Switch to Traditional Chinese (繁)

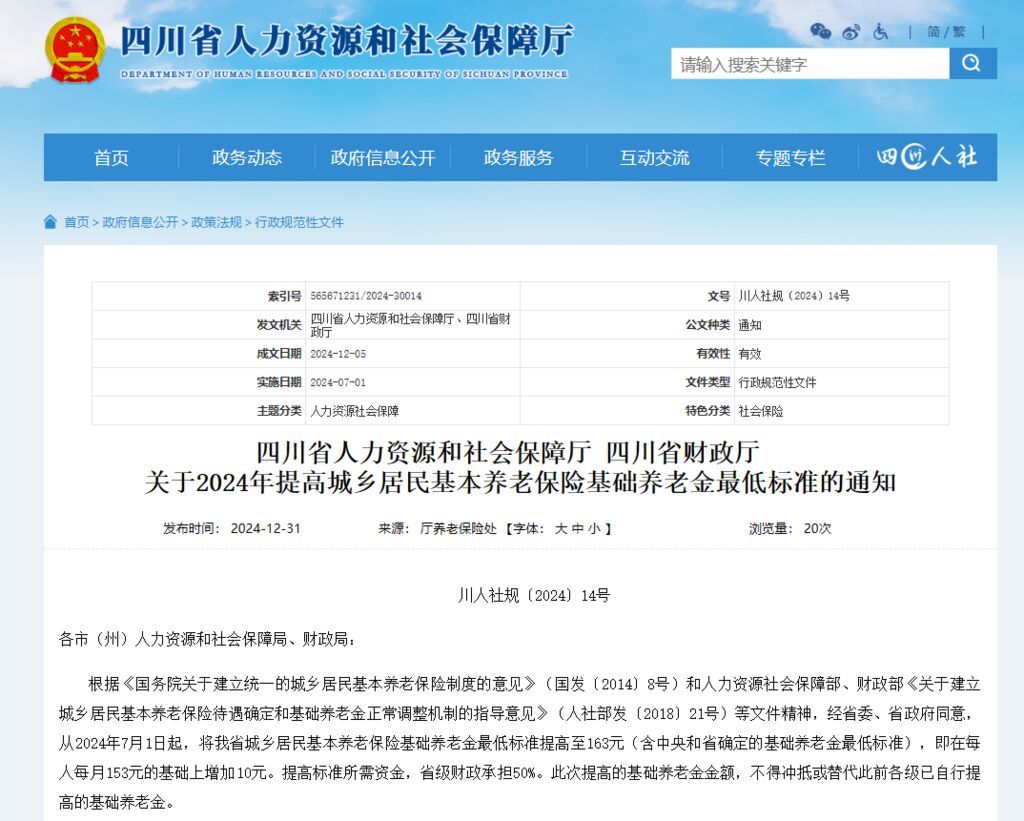pyautogui.click(x=959, y=32)
